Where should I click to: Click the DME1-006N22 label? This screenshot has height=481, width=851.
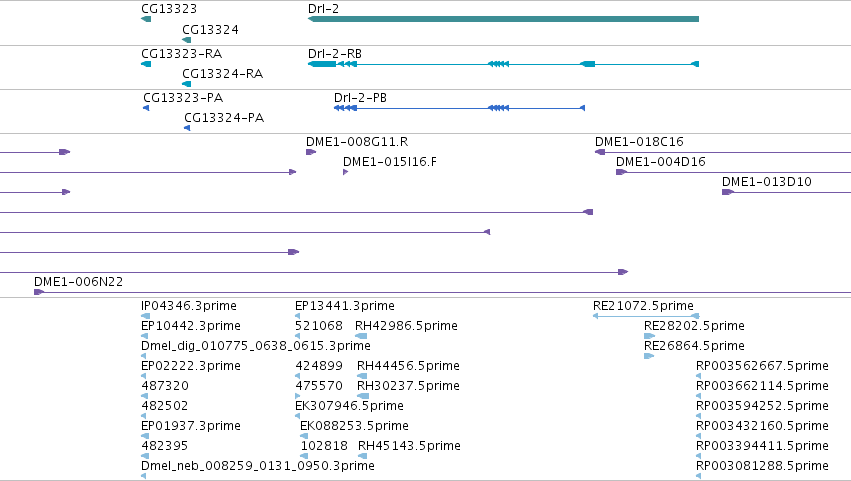tap(78, 282)
